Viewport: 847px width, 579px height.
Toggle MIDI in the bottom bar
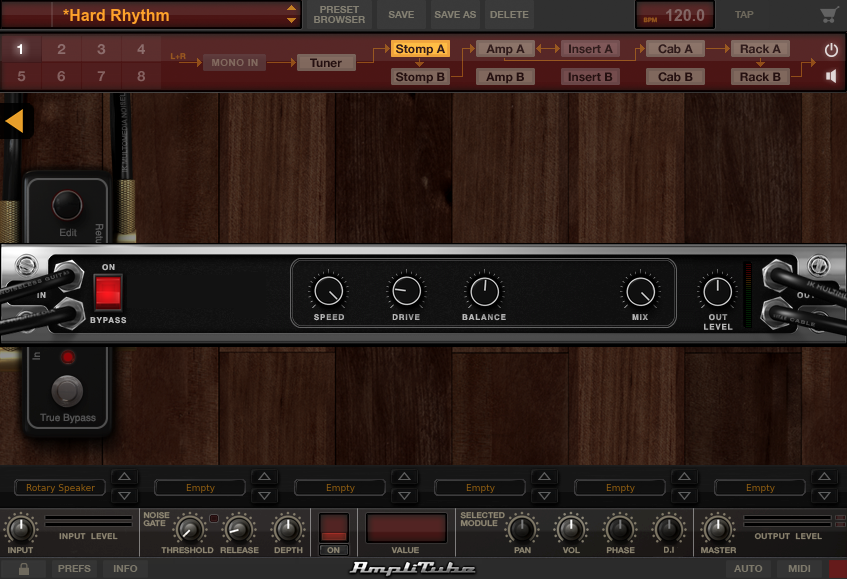point(799,569)
